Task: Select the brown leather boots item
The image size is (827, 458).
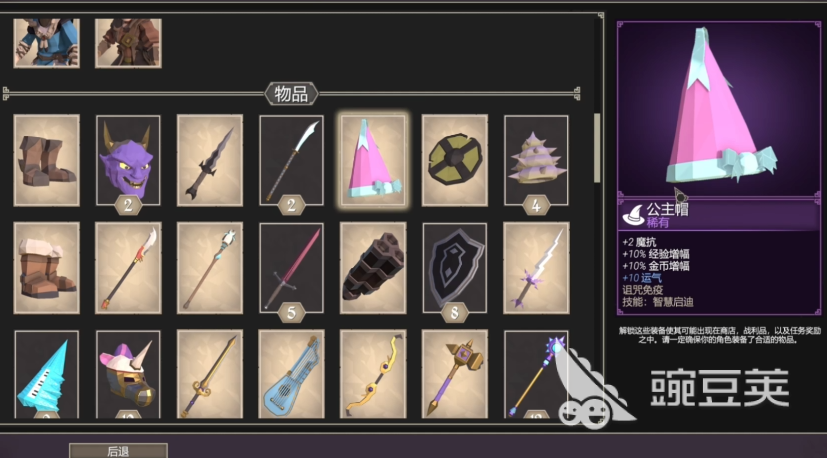Action: pyautogui.click(x=46, y=160)
